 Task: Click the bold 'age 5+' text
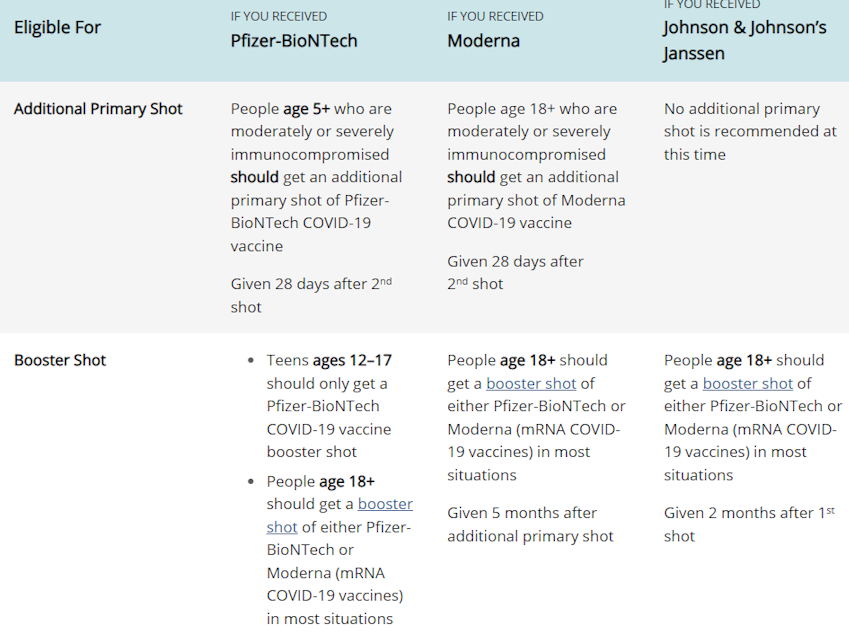pyautogui.click(x=306, y=109)
